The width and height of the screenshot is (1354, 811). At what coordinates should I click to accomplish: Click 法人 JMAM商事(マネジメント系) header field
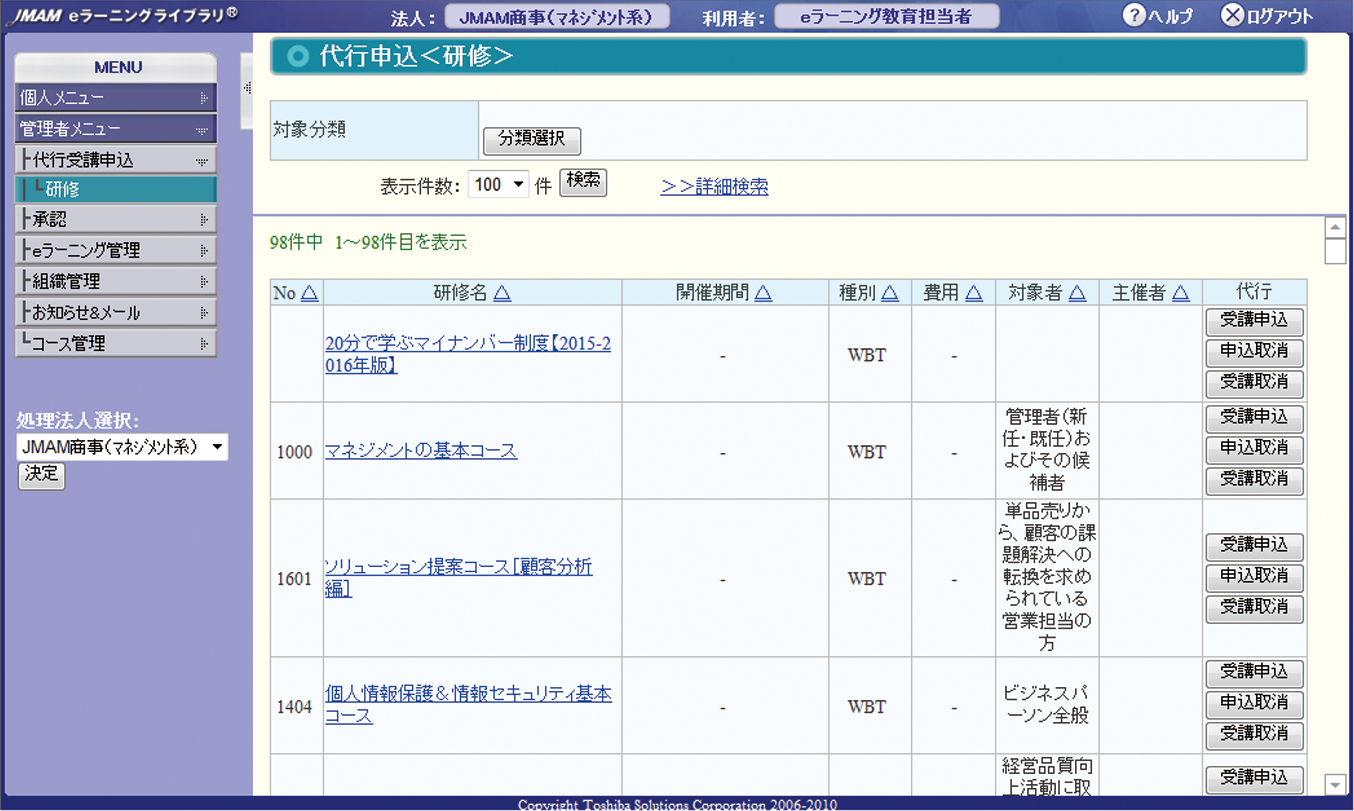(557, 16)
